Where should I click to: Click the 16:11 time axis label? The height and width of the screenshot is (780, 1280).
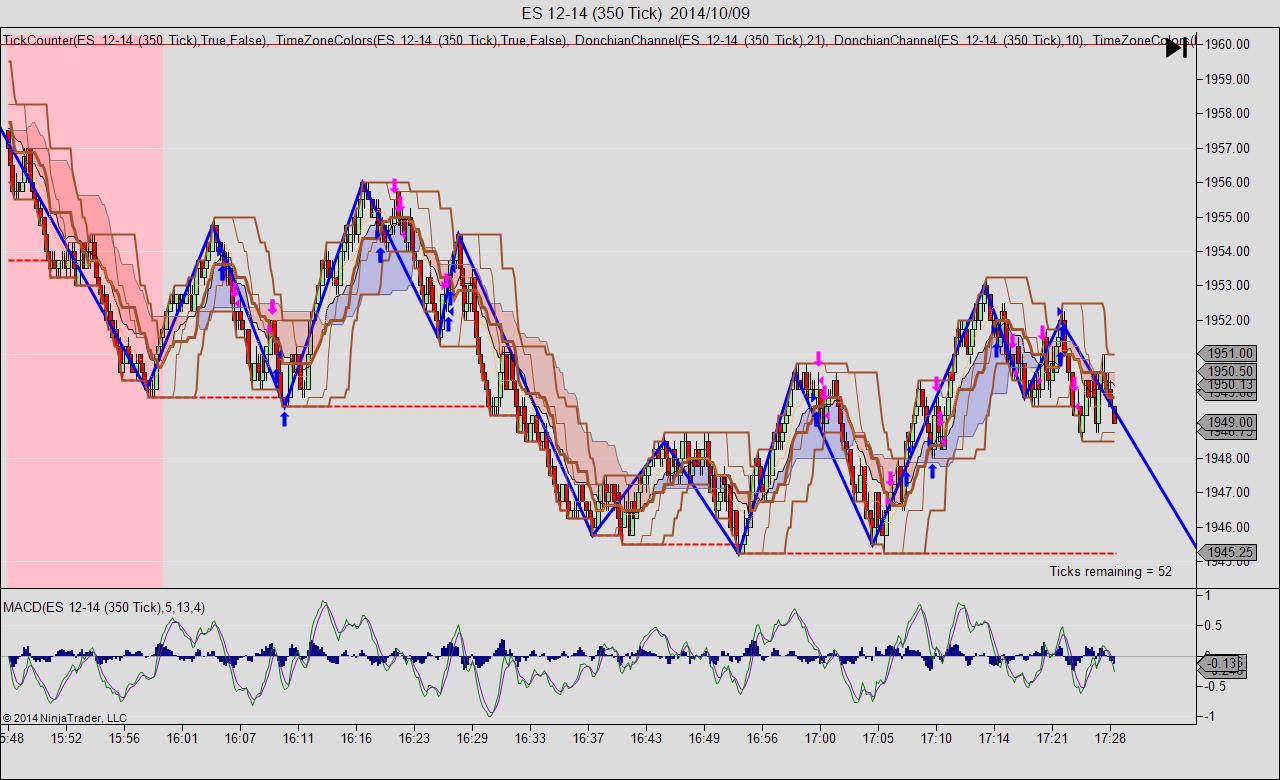298,738
